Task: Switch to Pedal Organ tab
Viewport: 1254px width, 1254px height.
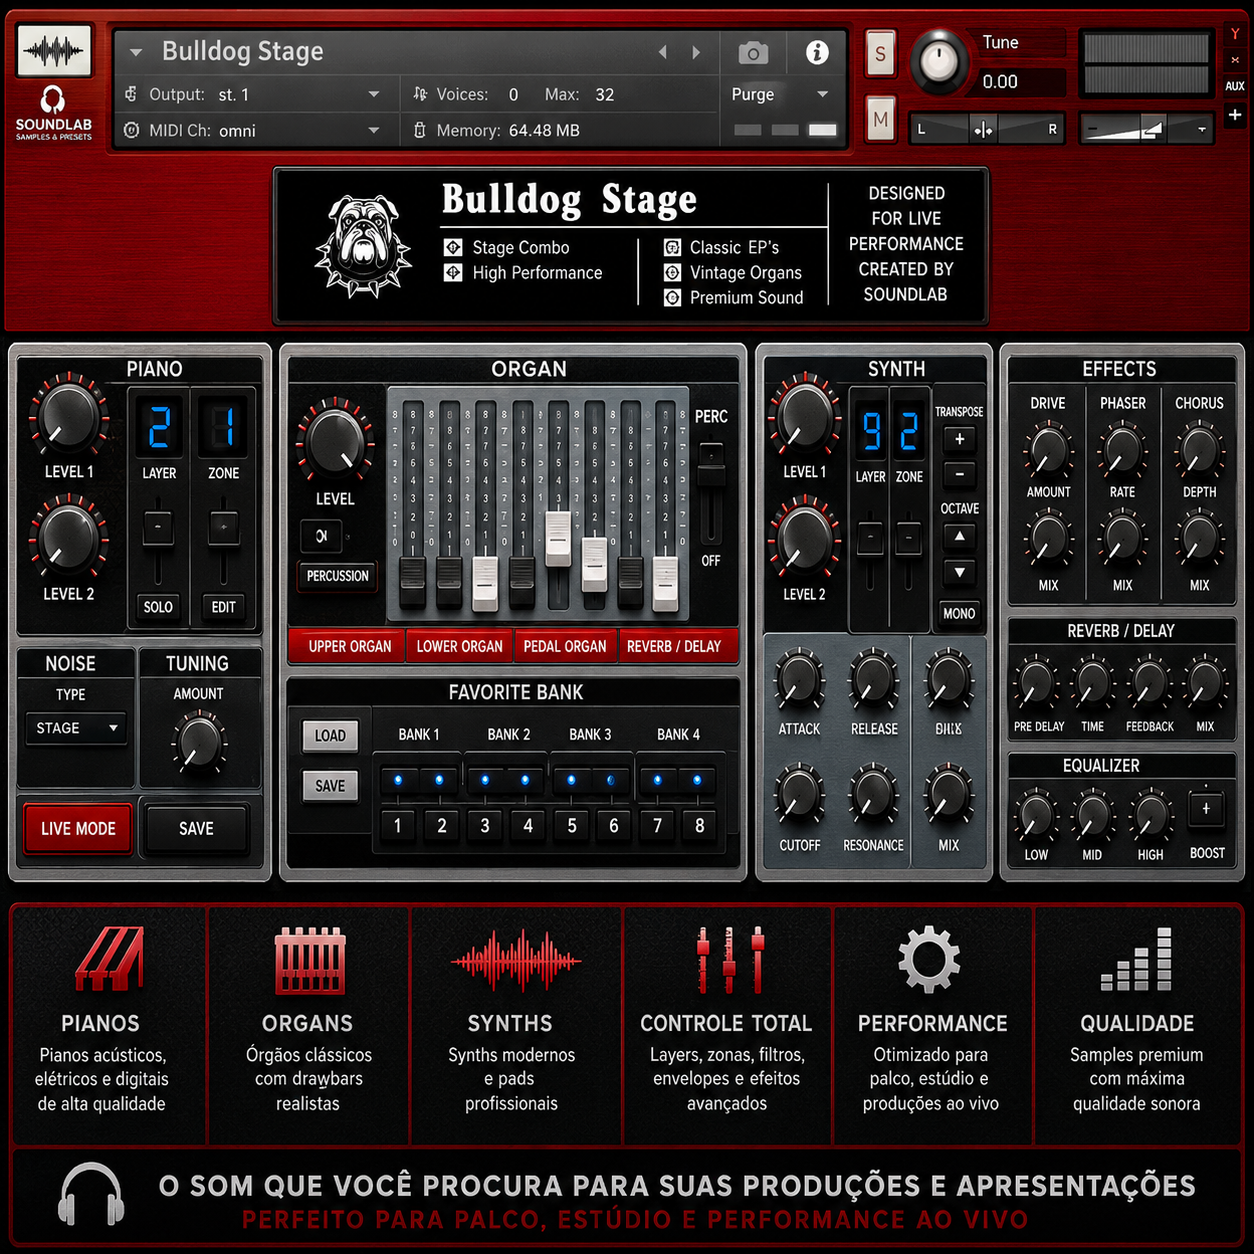Action: click(x=565, y=646)
